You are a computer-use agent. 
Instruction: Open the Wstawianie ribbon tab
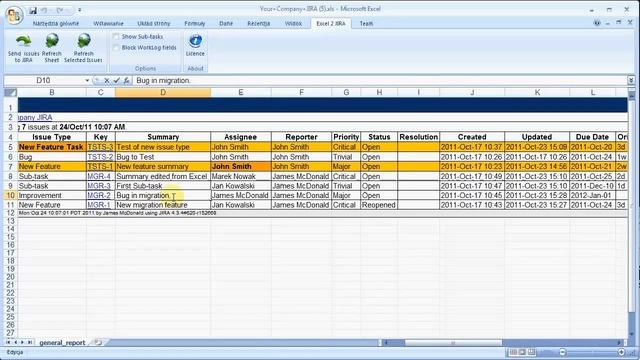(x=108, y=24)
